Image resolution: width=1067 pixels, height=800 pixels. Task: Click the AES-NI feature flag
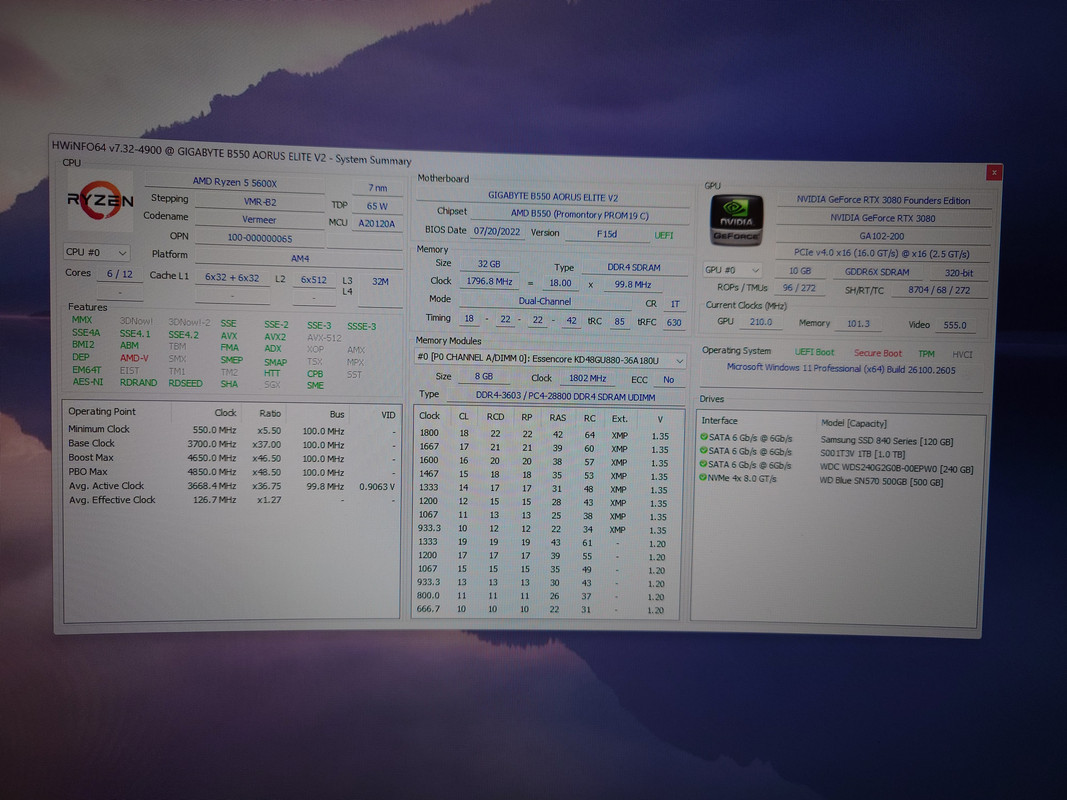click(x=88, y=382)
